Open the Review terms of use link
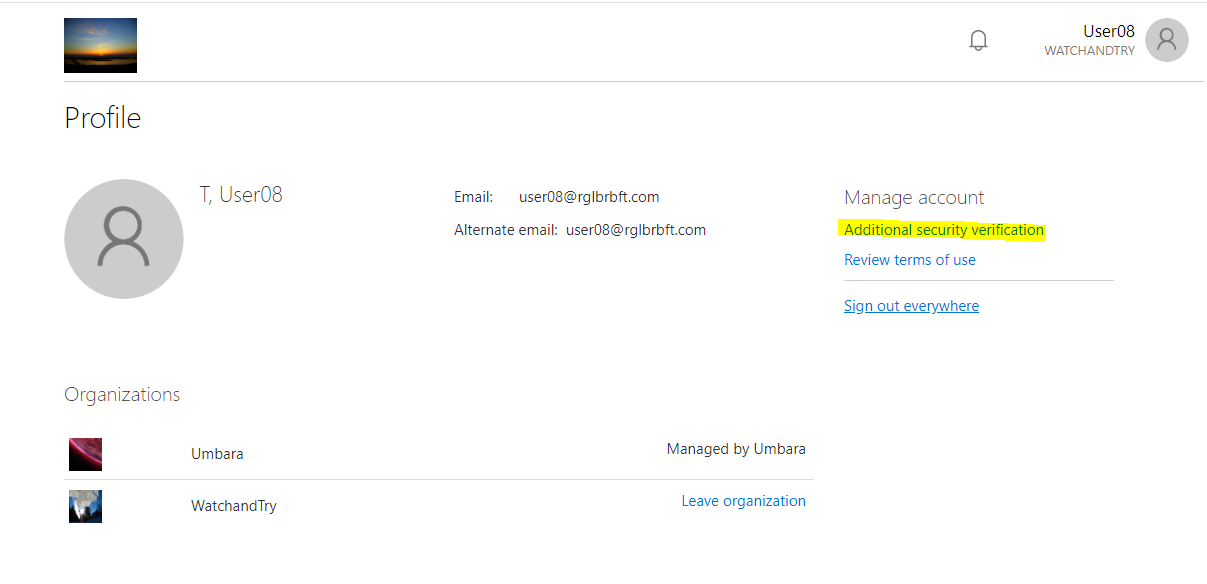Image resolution: width=1207 pixels, height=584 pixels. (x=909, y=260)
